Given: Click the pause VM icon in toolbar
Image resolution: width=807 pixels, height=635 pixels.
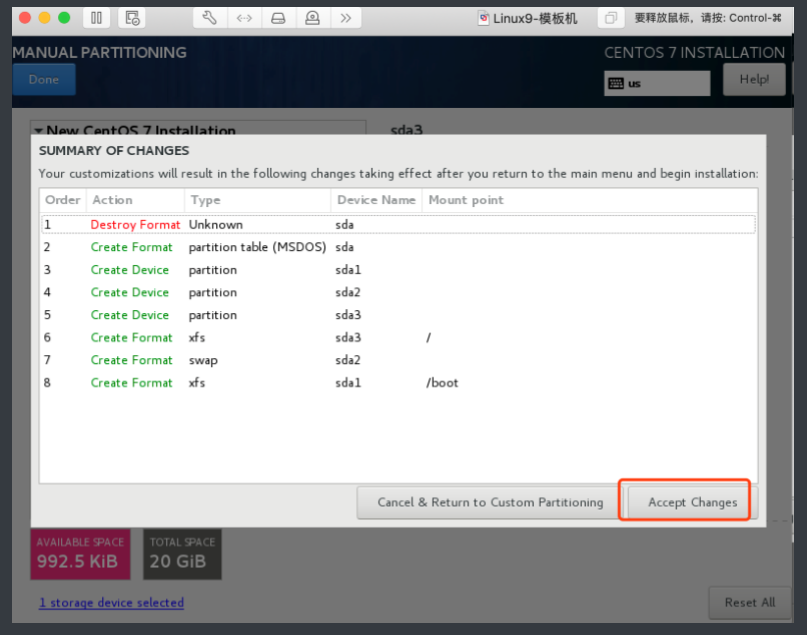Looking at the screenshot, I should (x=96, y=18).
